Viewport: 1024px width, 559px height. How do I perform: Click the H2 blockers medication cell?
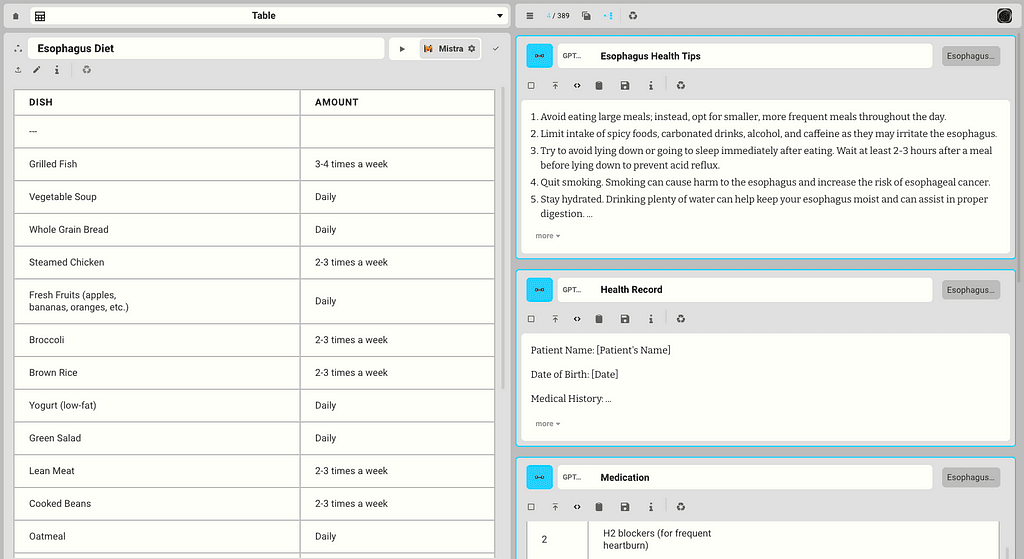tap(793, 539)
